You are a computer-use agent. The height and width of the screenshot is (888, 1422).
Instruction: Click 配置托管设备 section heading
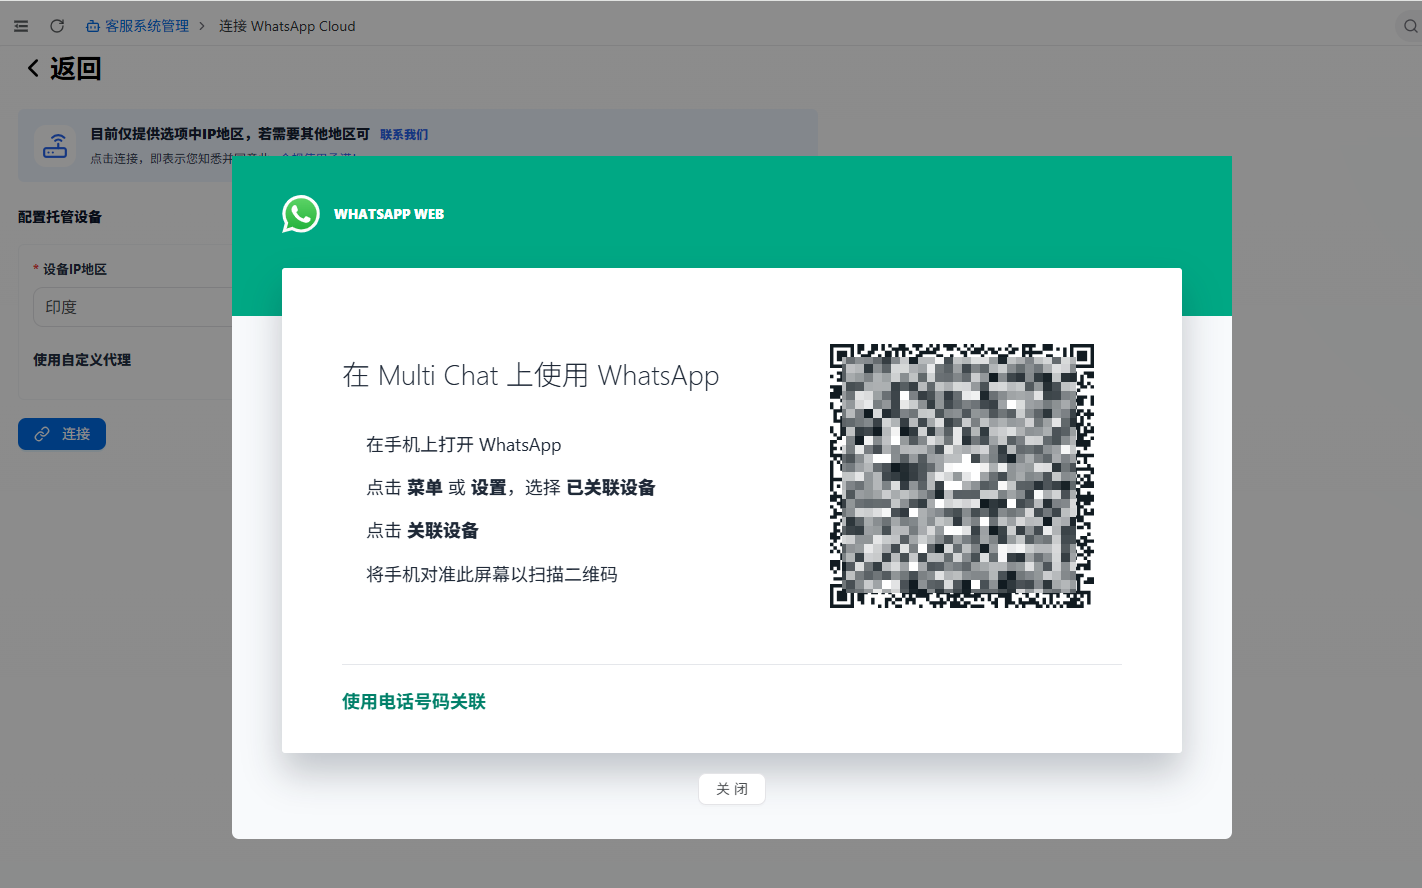(60, 217)
